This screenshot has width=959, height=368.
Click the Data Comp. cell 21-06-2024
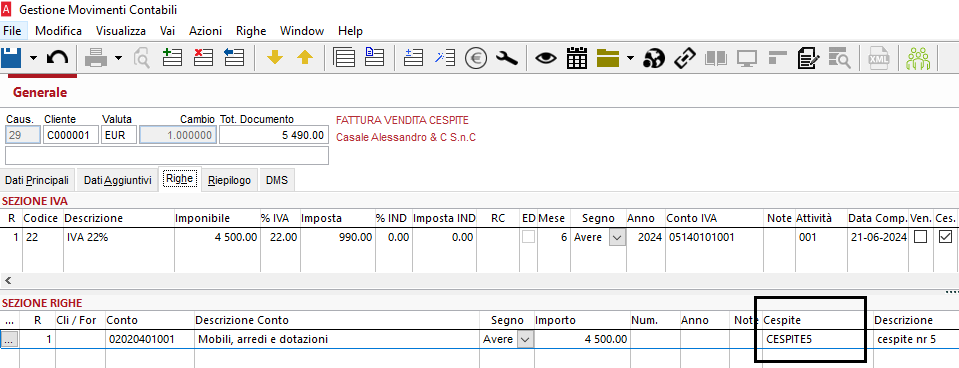[x=877, y=238]
